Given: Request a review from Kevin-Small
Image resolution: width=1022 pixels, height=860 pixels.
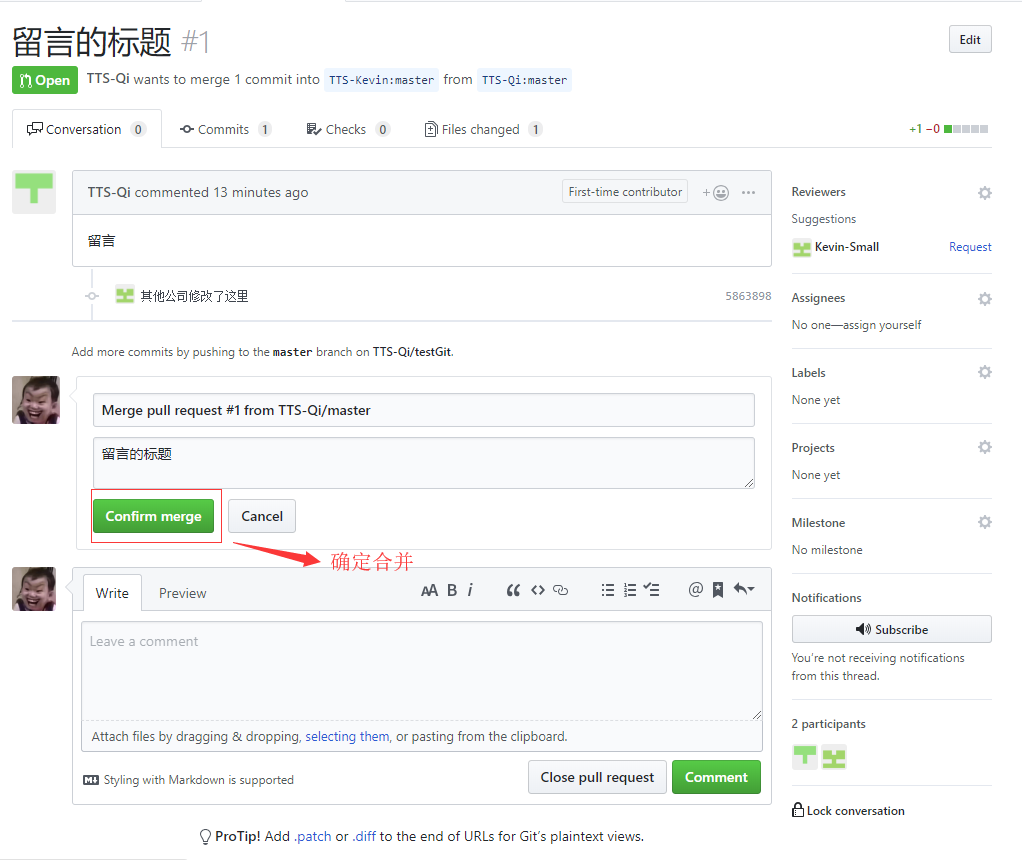Looking at the screenshot, I should (x=970, y=247).
